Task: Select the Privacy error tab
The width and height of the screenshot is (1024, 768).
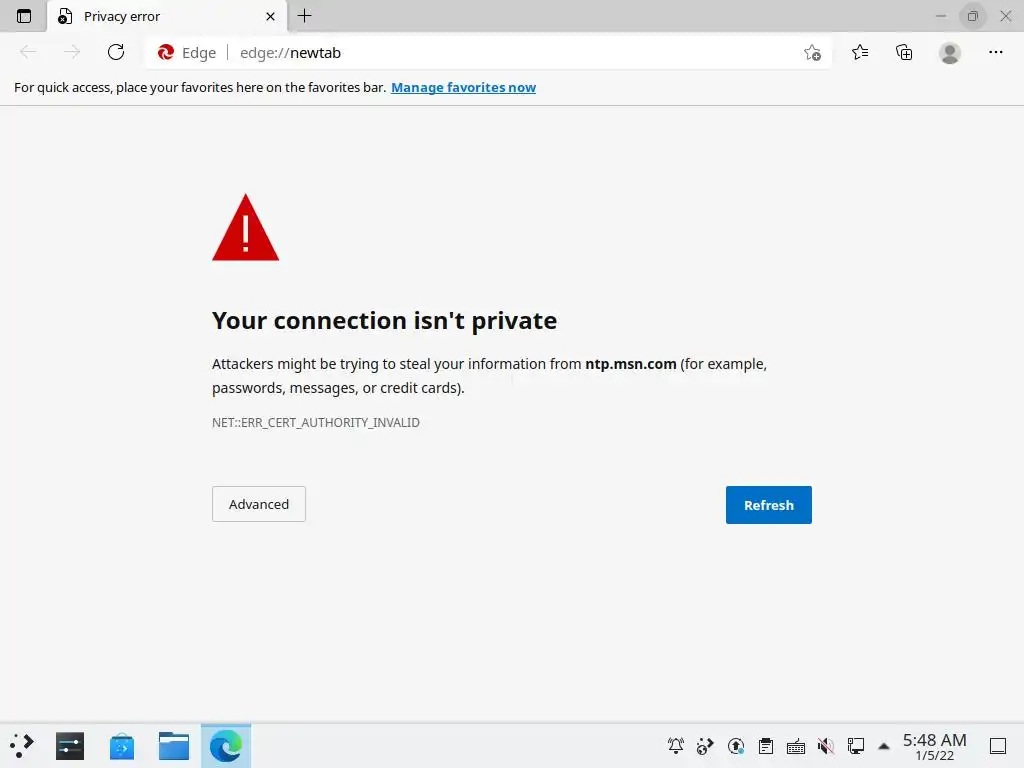Action: (x=167, y=16)
